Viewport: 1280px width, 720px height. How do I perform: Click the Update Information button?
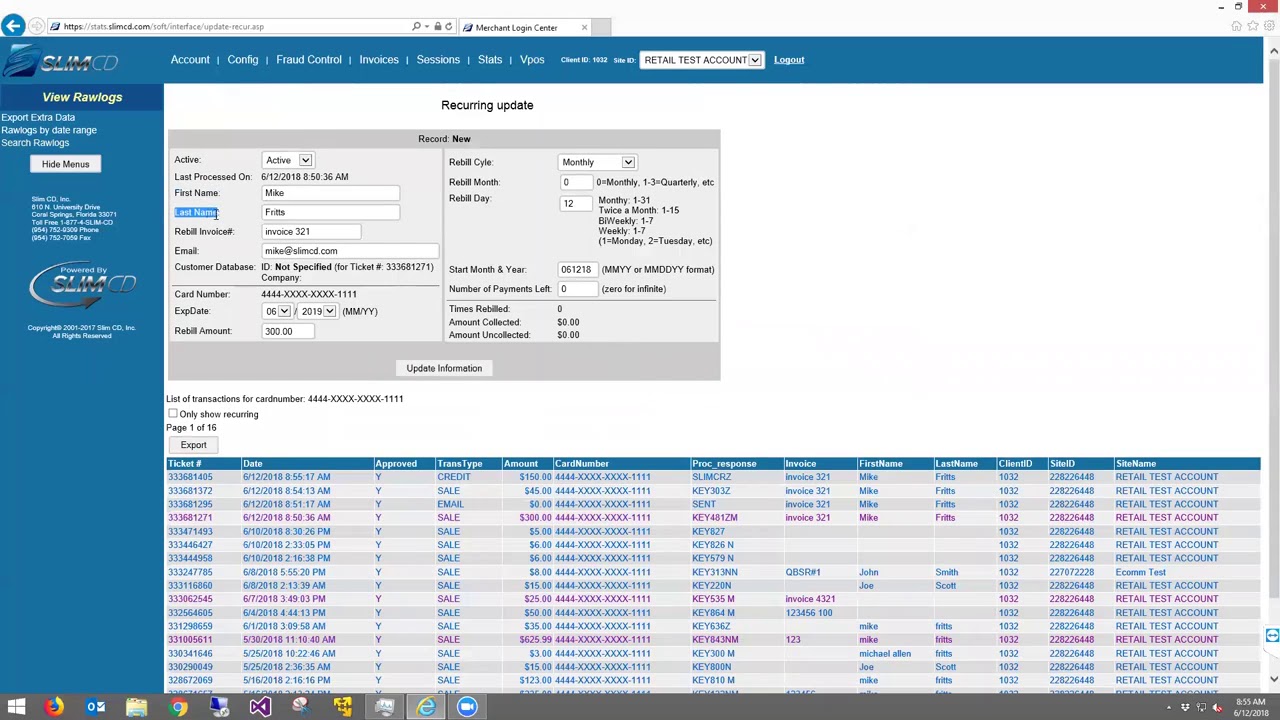coord(444,368)
